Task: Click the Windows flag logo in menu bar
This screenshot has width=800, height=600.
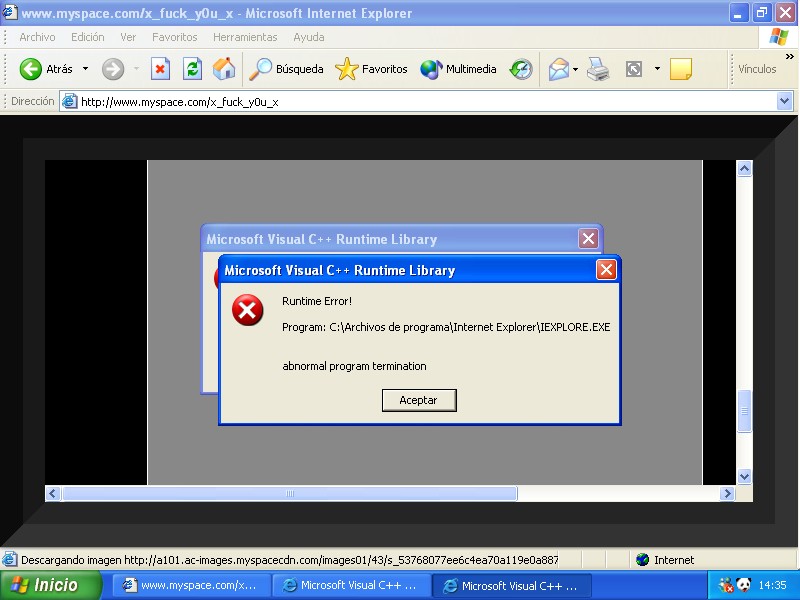Action: (x=779, y=37)
